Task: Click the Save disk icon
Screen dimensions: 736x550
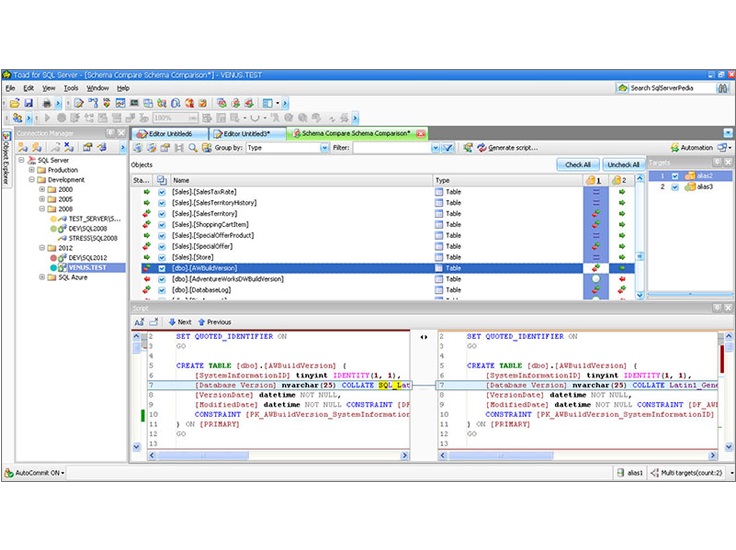Action: [x=29, y=103]
